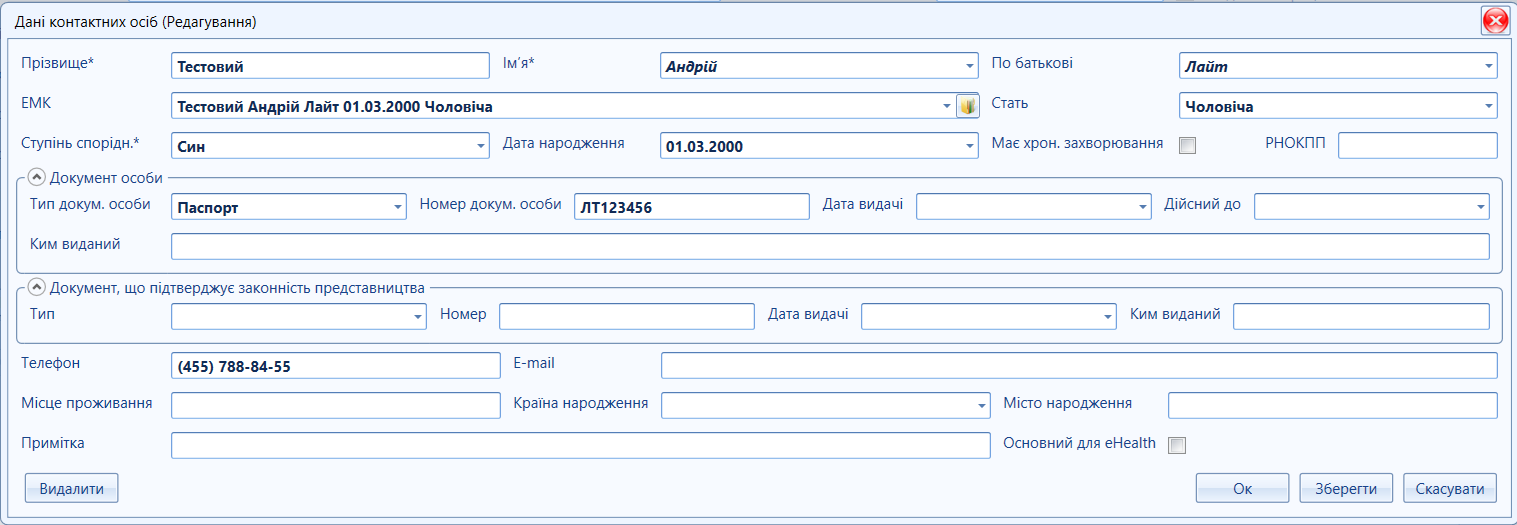Open the Стать dropdown
This screenshot has width=1517, height=525.
[1489, 106]
